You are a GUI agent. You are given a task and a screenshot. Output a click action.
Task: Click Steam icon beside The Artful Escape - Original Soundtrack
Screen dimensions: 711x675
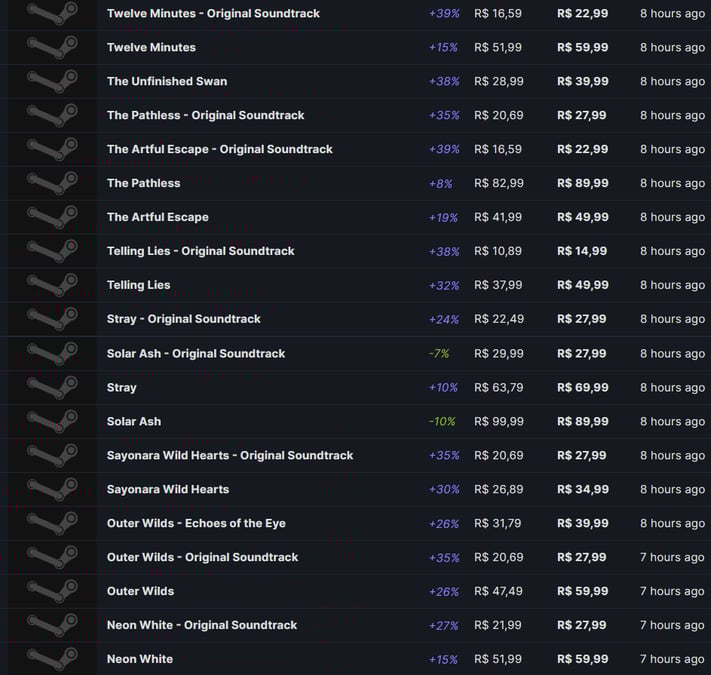pos(52,149)
